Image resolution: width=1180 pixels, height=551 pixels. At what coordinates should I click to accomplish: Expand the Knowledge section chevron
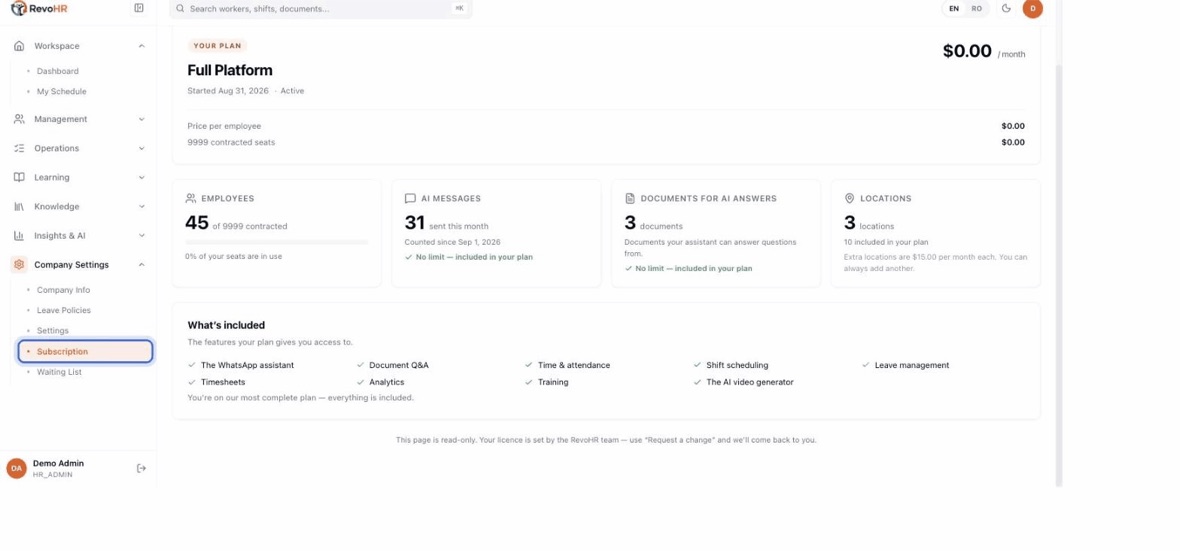(141, 206)
